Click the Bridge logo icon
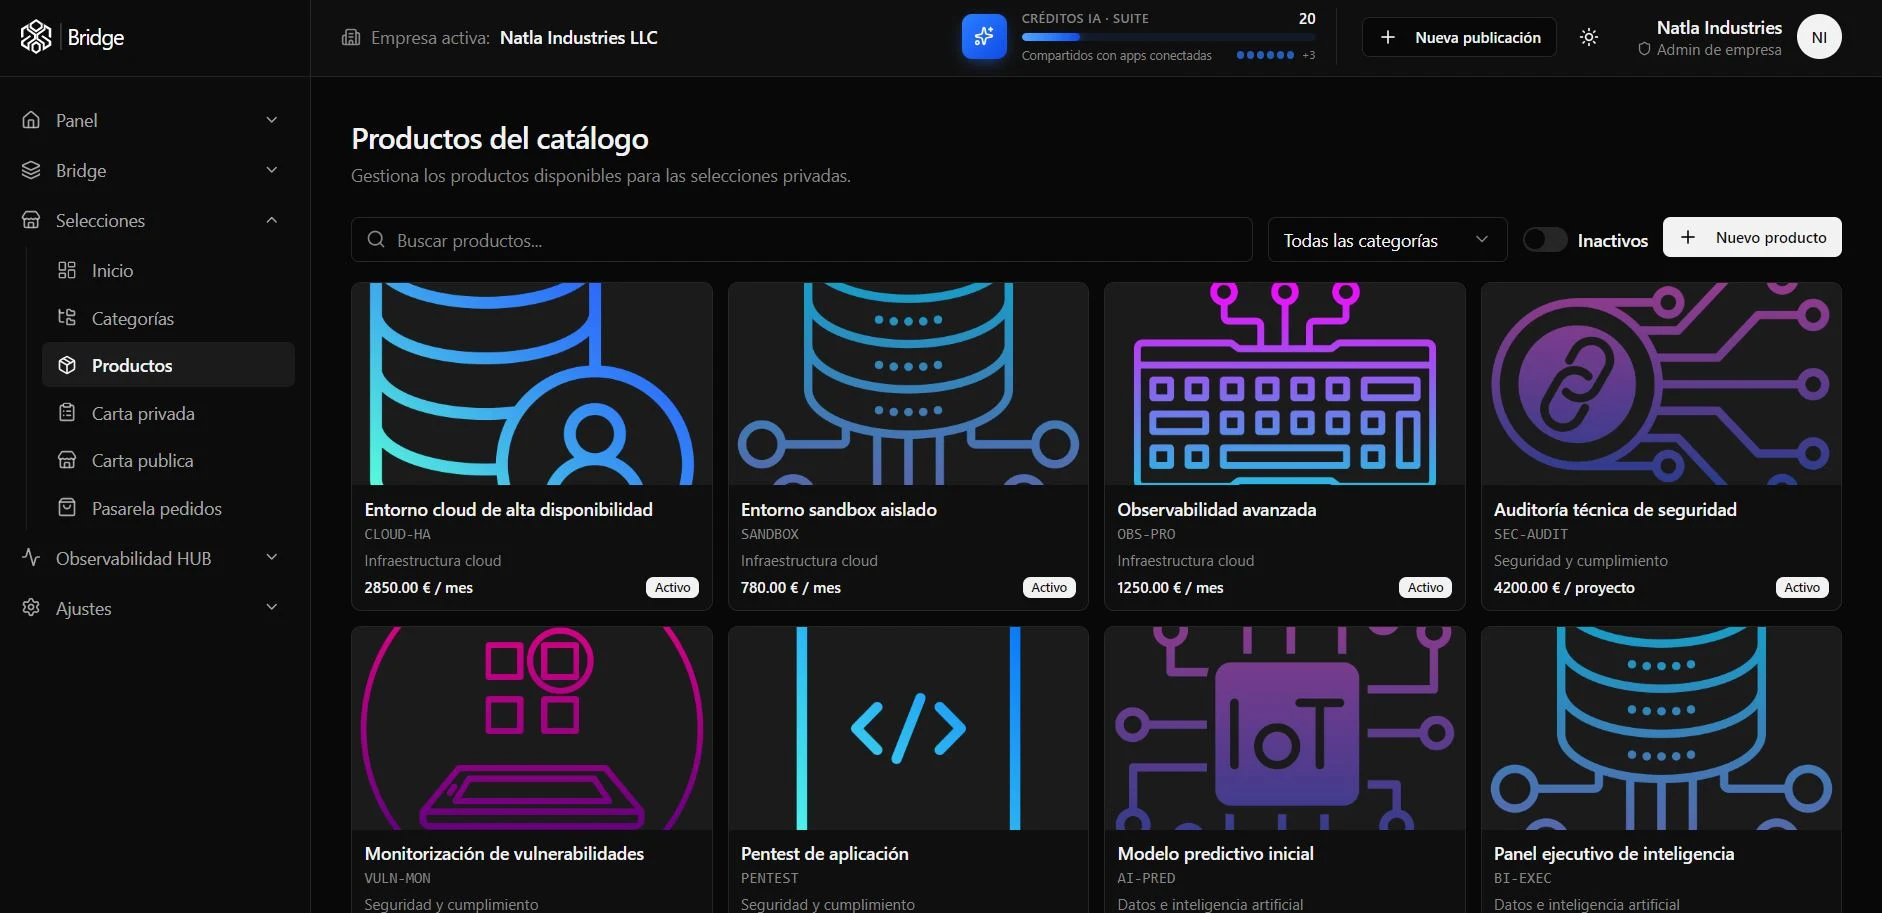 coord(36,37)
